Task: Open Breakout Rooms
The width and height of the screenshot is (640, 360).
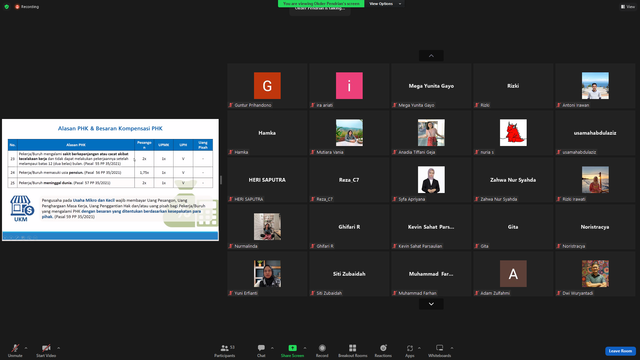Action: tap(353, 350)
